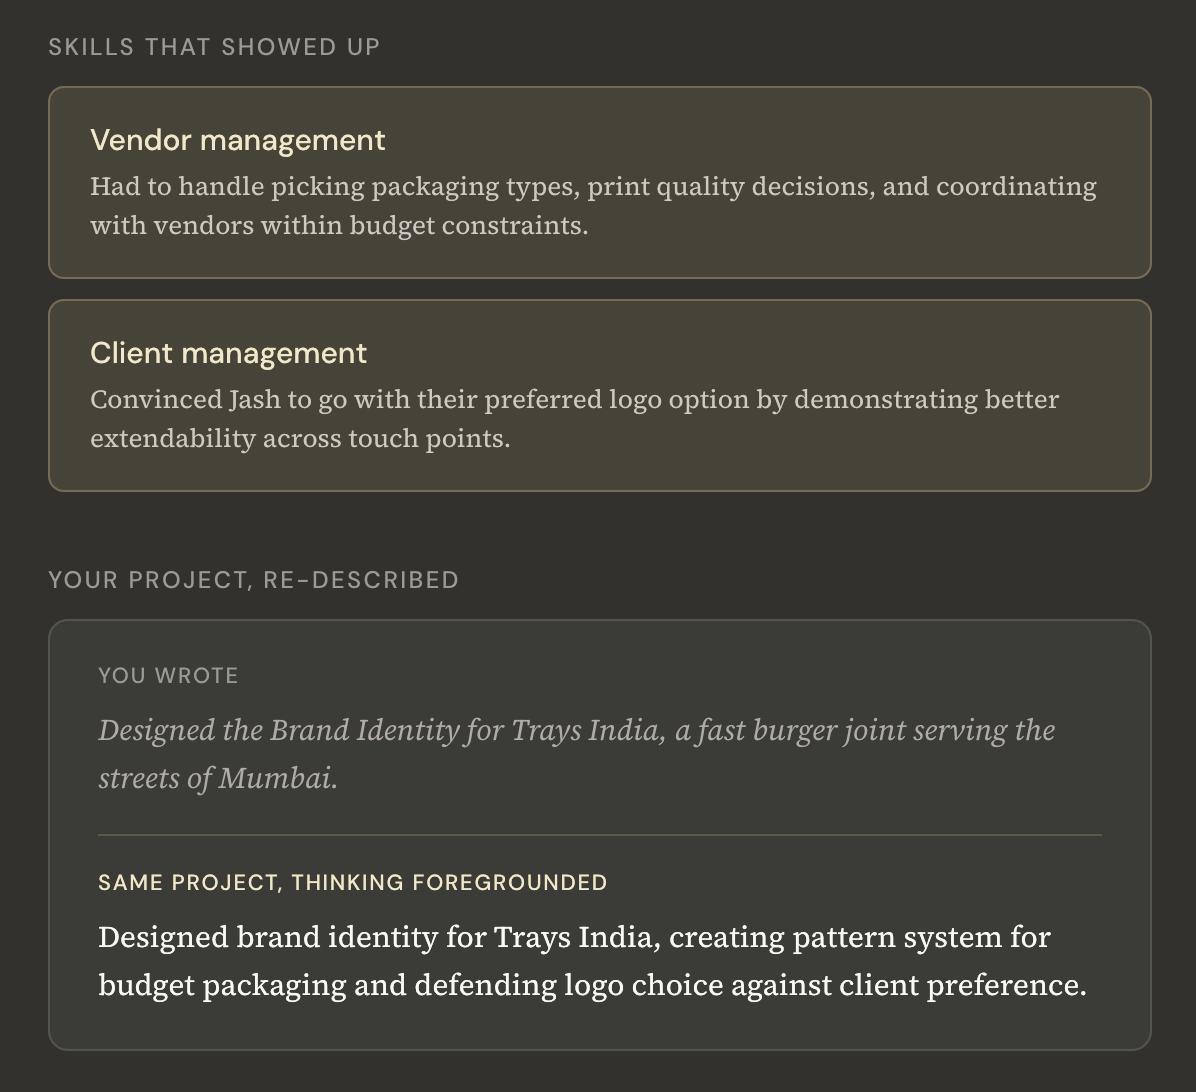The image size is (1196, 1092).
Task: Click the rewritten bright-white project description
Action: pos(592,961)
